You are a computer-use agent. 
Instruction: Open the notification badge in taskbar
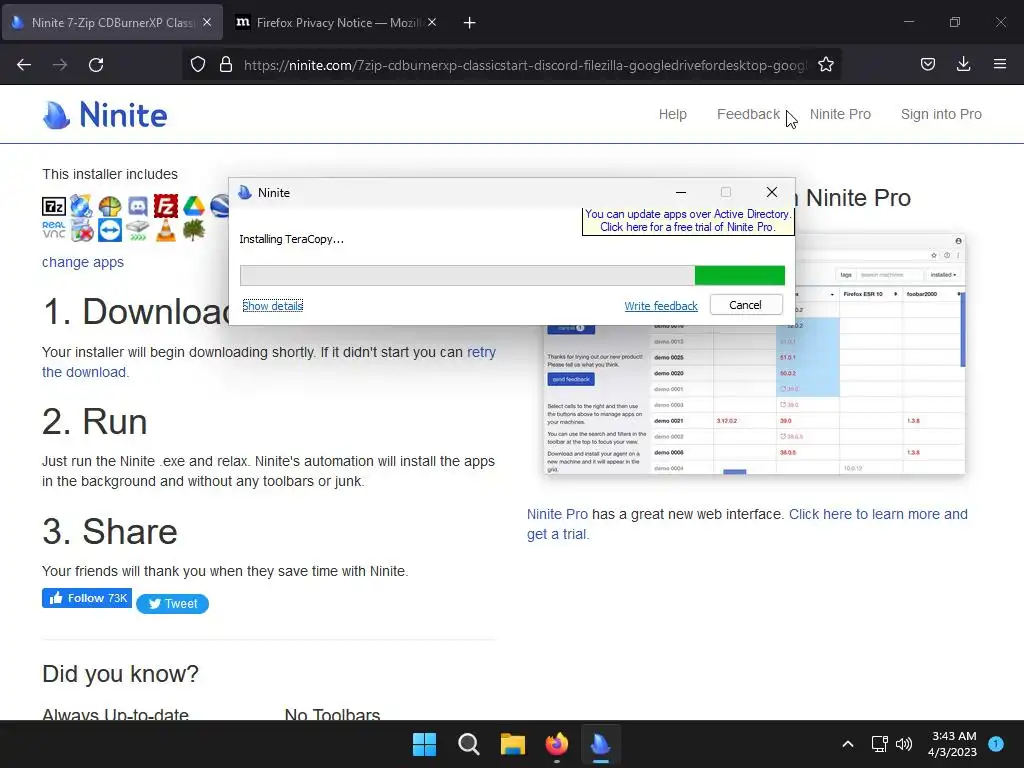point(996,744)
